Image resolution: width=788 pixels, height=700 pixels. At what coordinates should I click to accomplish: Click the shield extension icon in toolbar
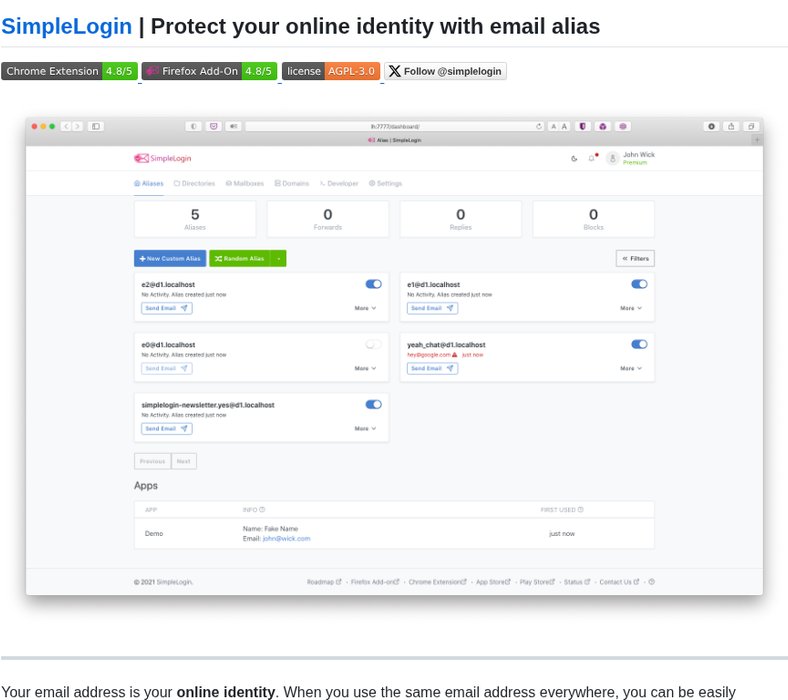coord(582,127)
